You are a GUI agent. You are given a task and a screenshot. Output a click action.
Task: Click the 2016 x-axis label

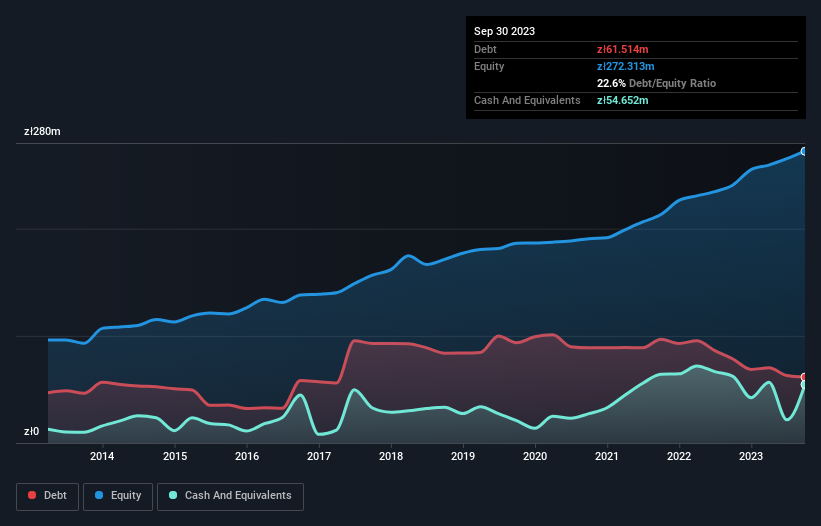tap(247, 456)
